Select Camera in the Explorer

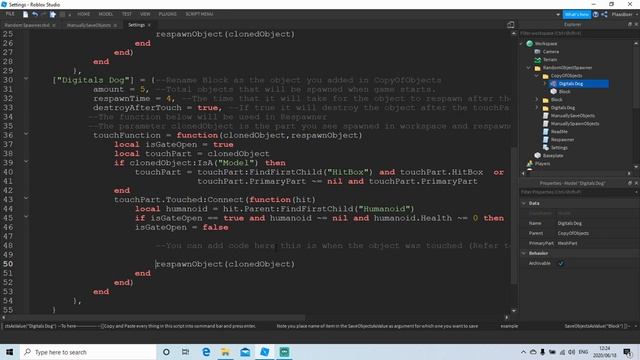[551, 51]
